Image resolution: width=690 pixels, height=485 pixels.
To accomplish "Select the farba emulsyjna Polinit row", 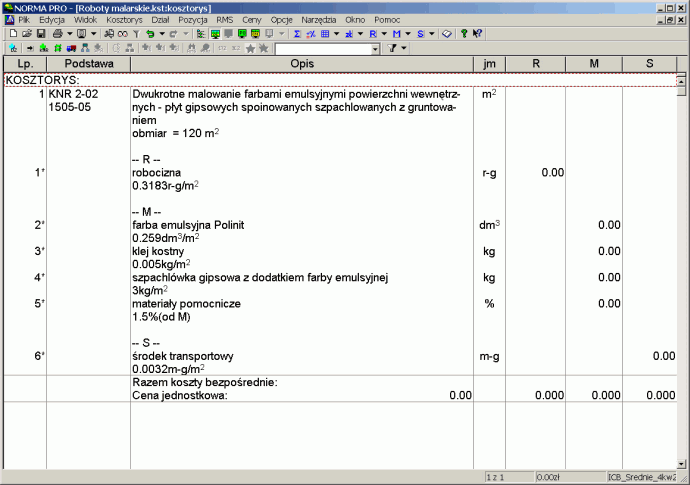I will coord(188,225).
